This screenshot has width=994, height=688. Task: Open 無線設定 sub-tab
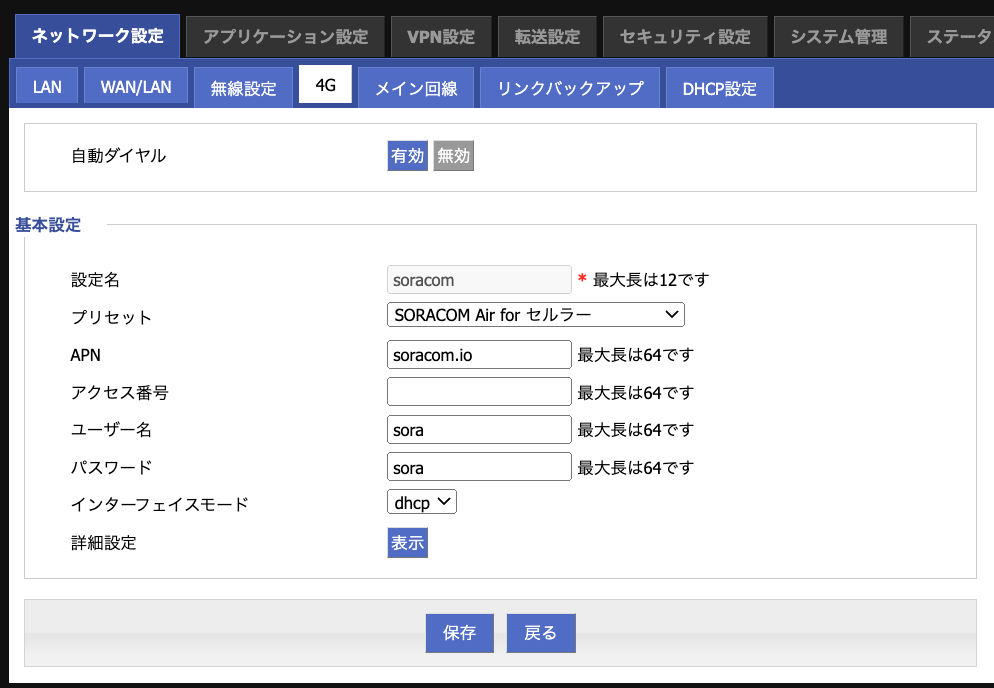tap(243, 88)
